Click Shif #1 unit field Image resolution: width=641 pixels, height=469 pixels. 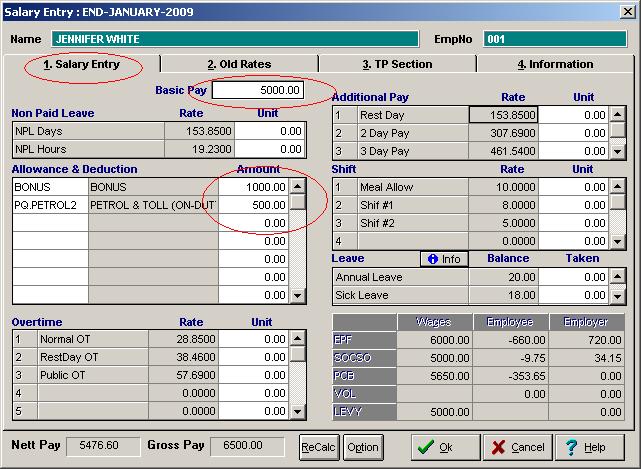pyautogui.click(x=574, y=205)
